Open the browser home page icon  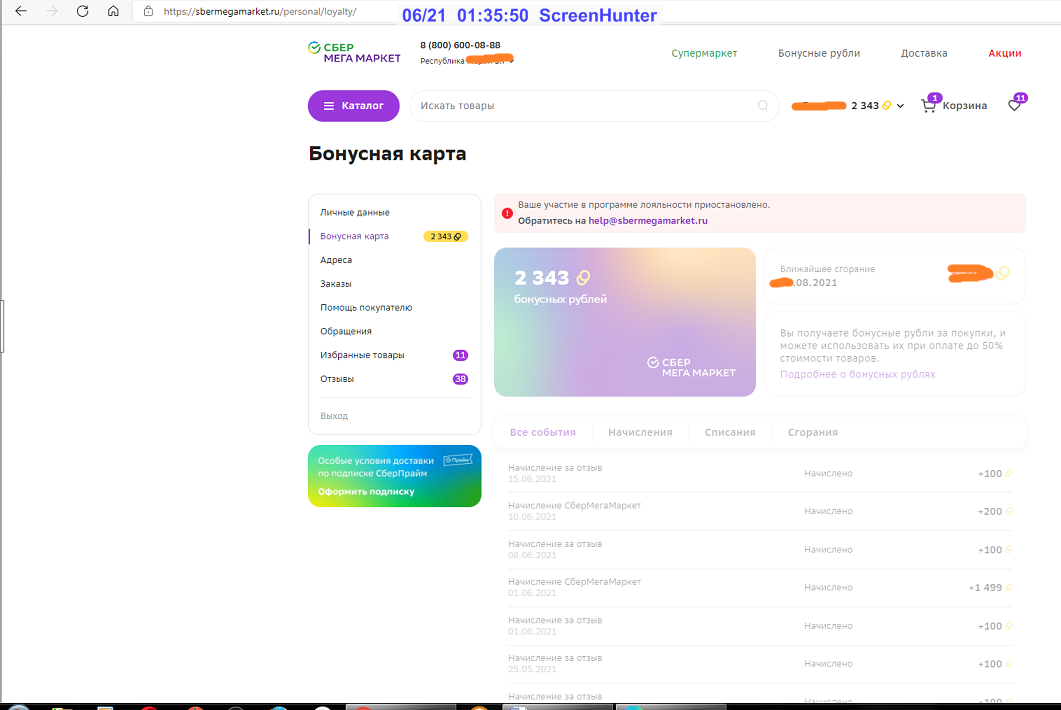pos(113,11)
